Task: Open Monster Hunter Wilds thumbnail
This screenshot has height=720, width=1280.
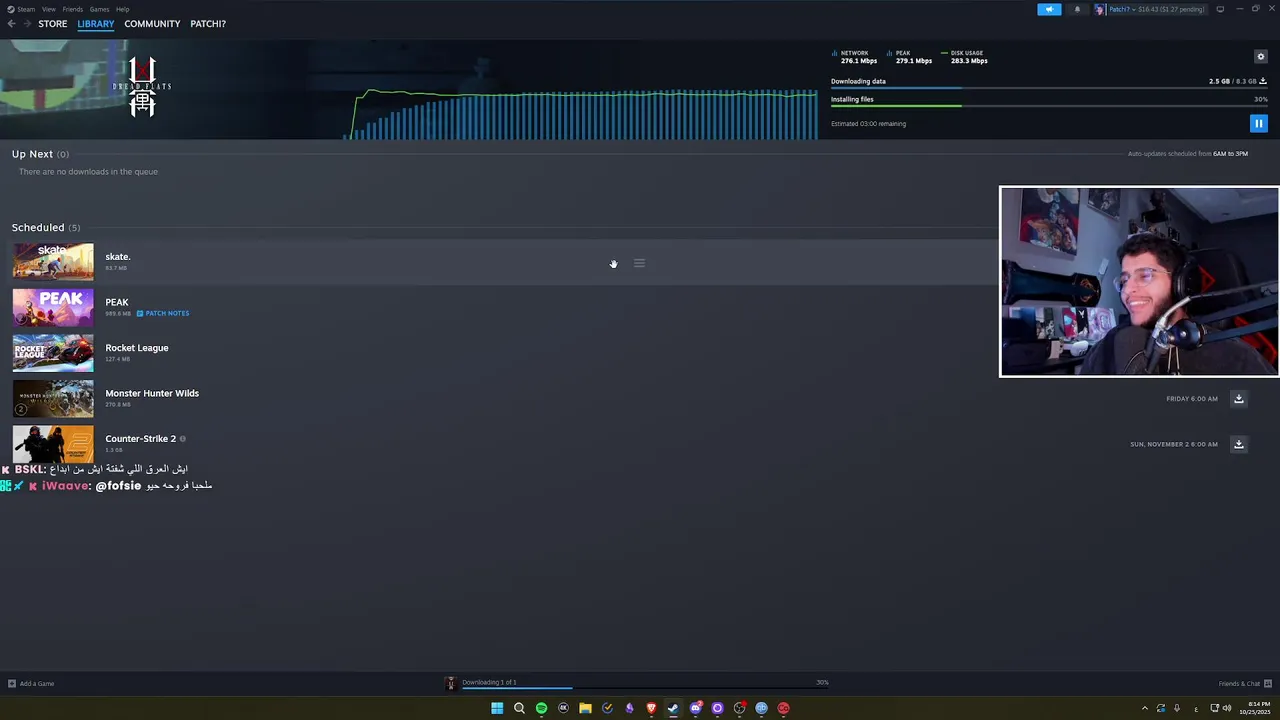Action: click(x=53, y=399)
